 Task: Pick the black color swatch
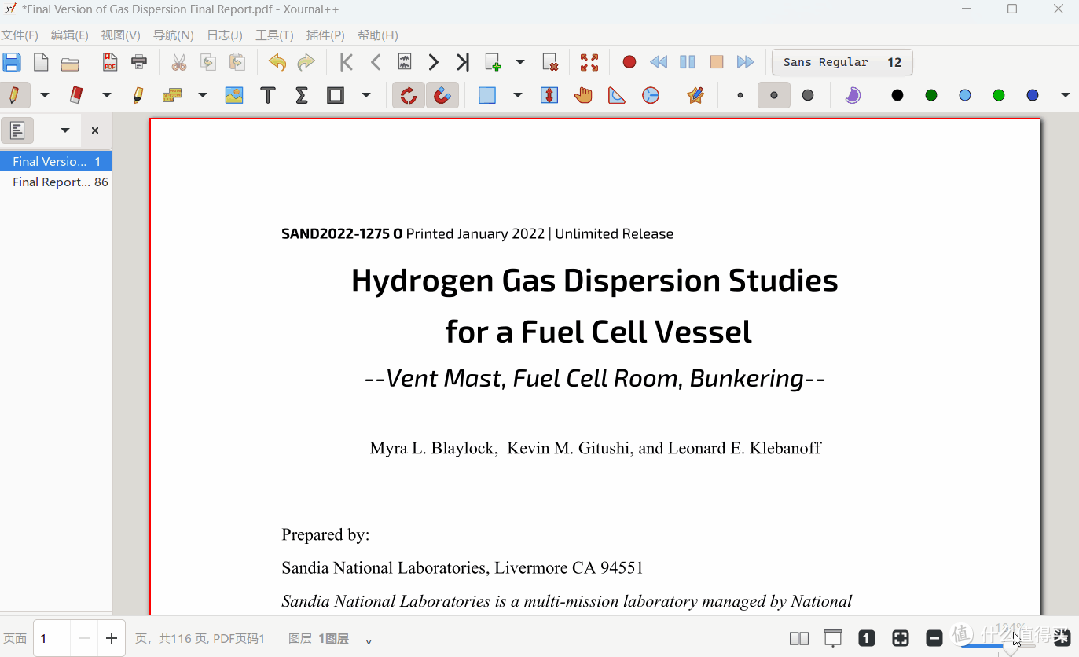click(x=897, y=95)
